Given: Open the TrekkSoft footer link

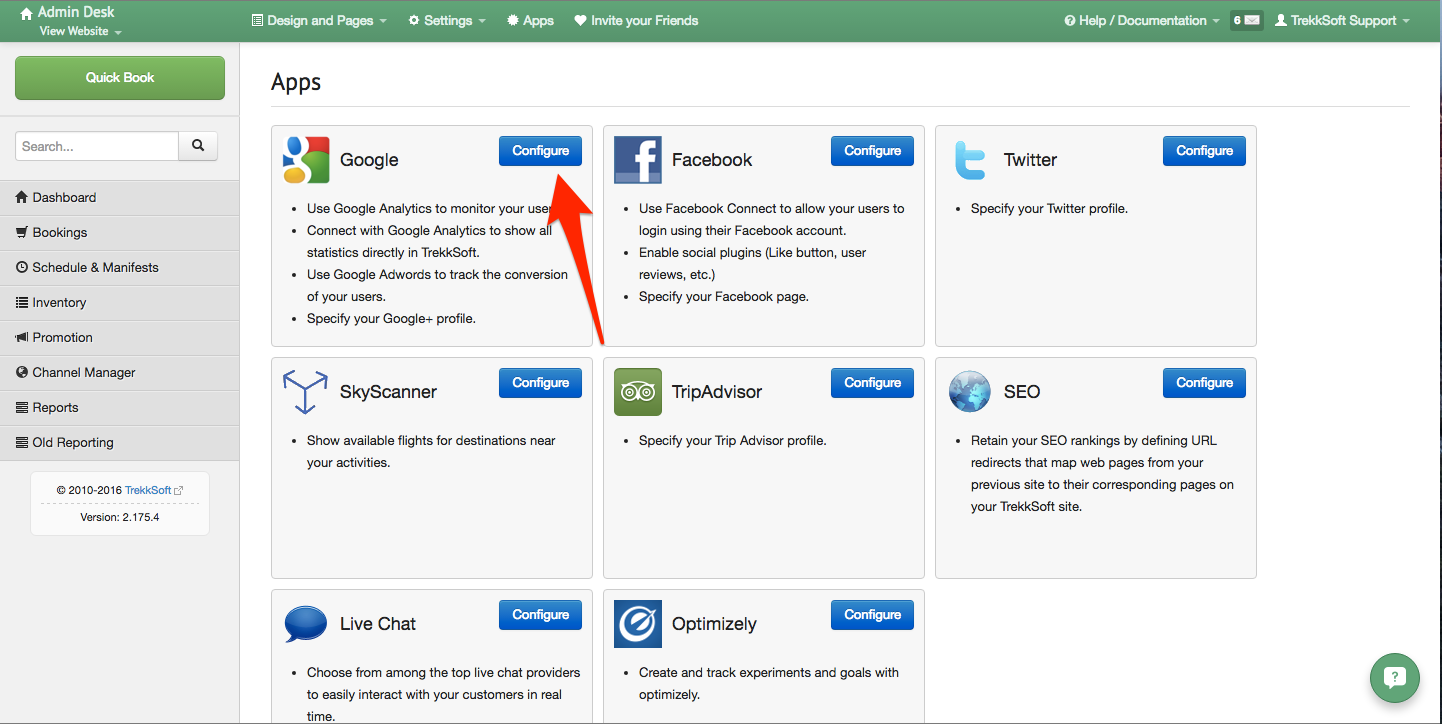Looking at the screenshot, I should pos(148,491).
